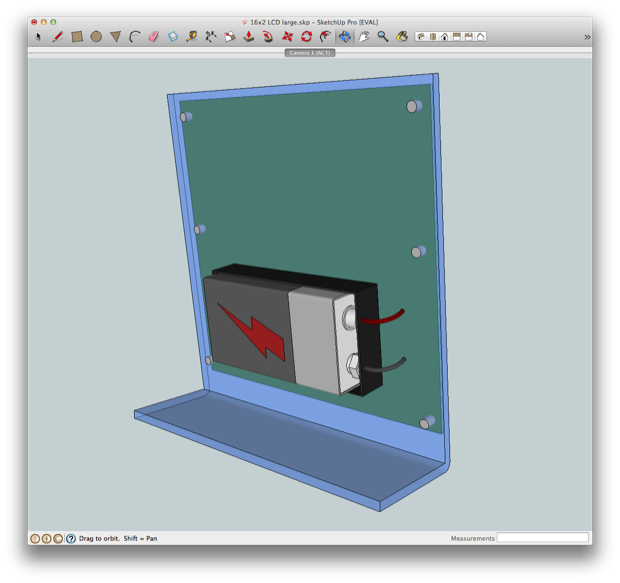Viewport: 620px width, 583px height.
Task: Open the Camera 1 (ACT) scene tab
Action: pyautogui.click(x=310, y=53)
